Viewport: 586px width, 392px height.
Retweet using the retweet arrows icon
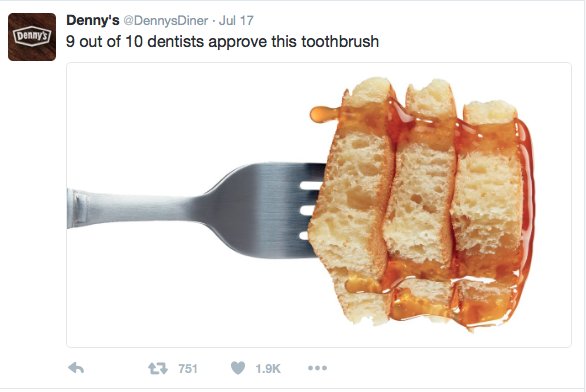pyautogui.click(x=158, y=368)
